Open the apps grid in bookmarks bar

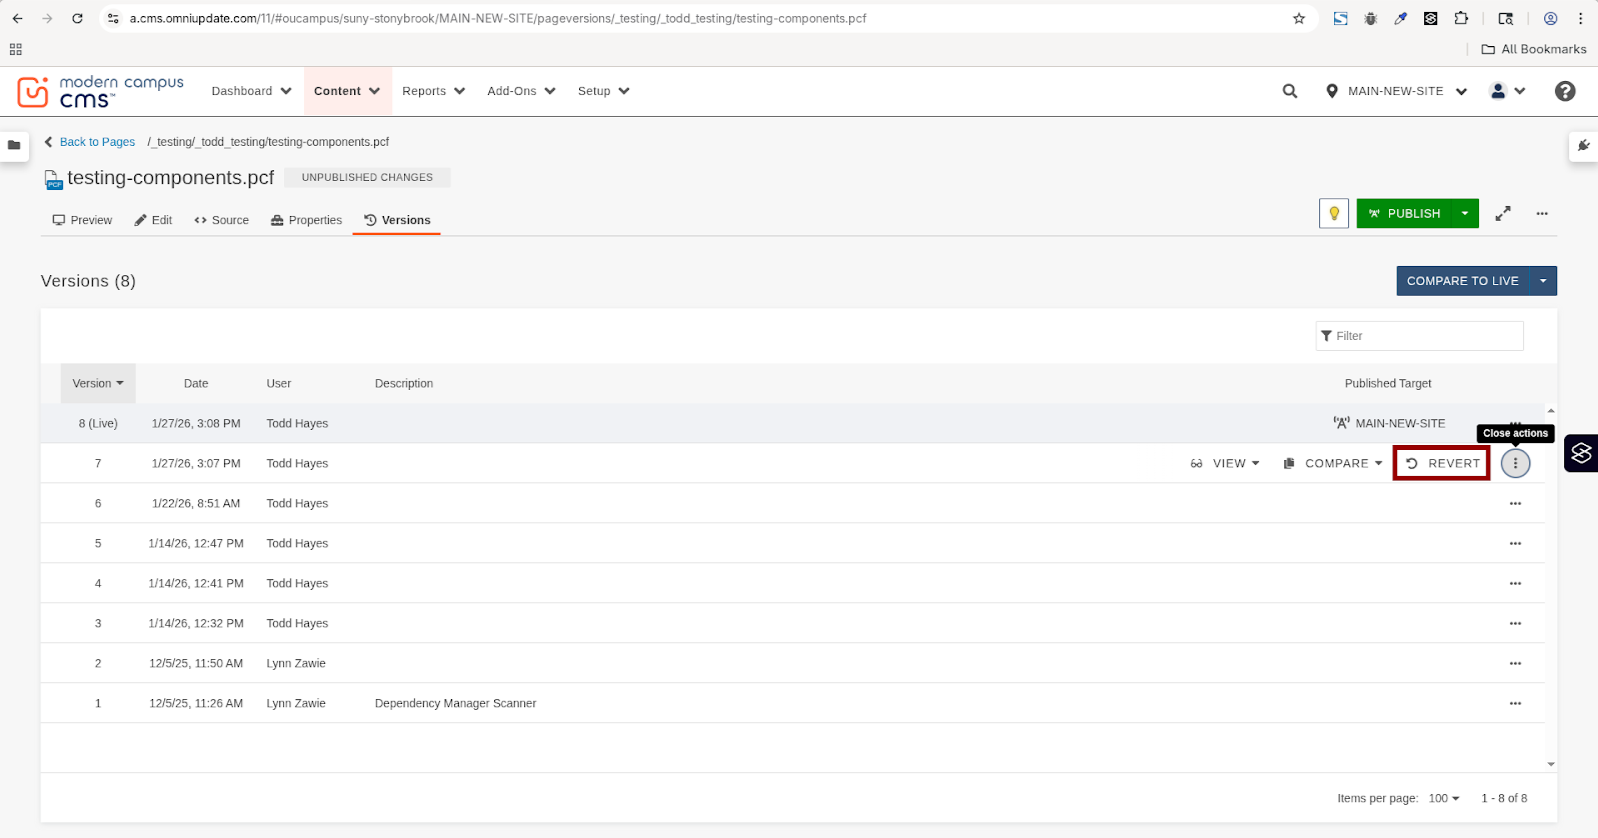(15, 49)
